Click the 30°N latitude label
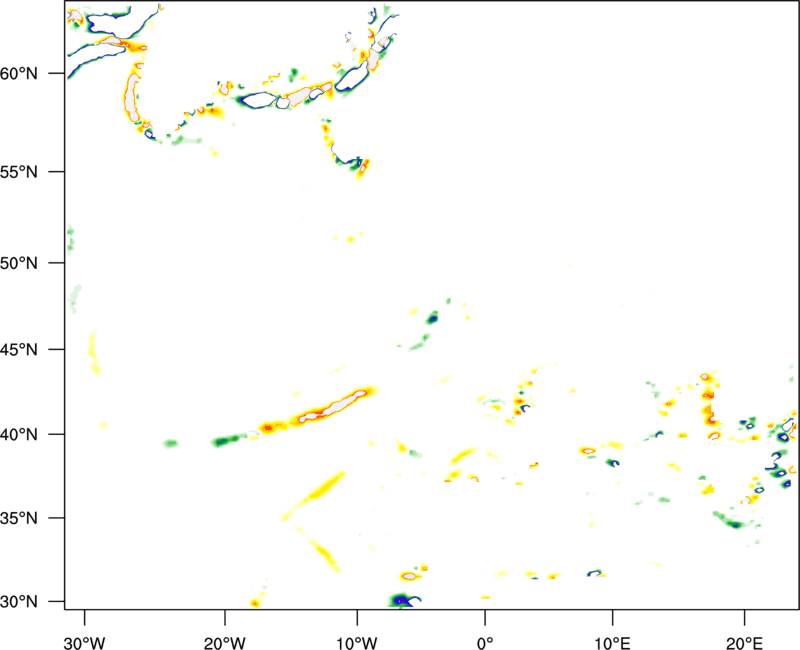Image resolution: width=800 pixels, height=650 pixels. (19, 602)
